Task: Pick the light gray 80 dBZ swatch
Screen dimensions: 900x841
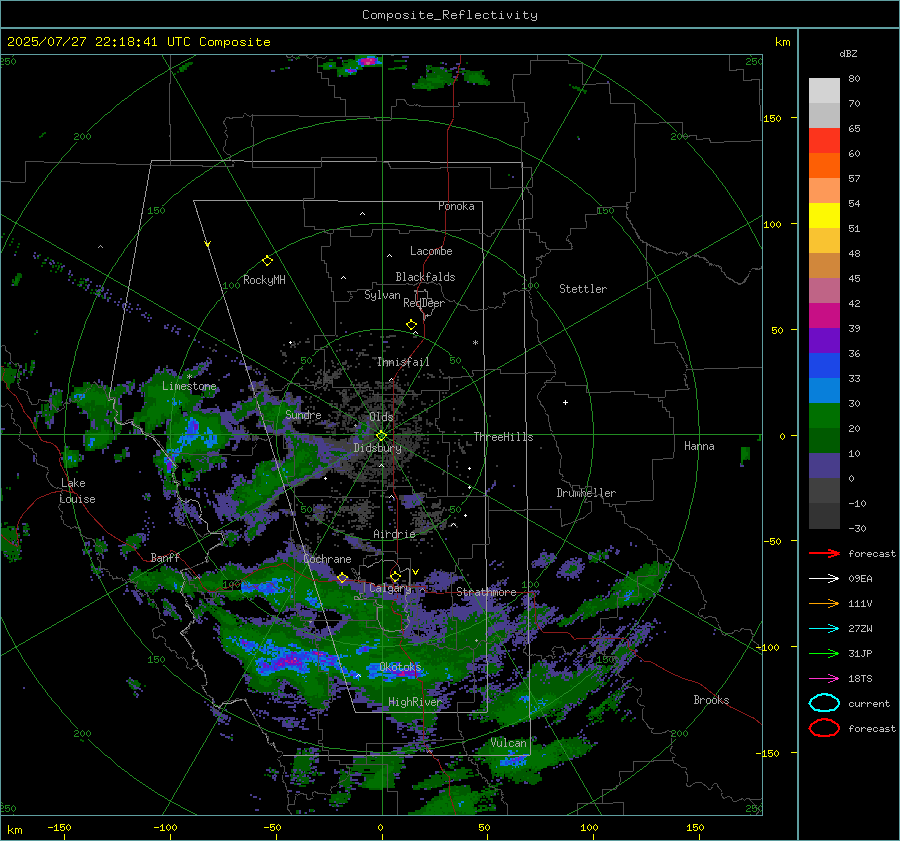Action: pyautogui.click(x=824, y=91)
